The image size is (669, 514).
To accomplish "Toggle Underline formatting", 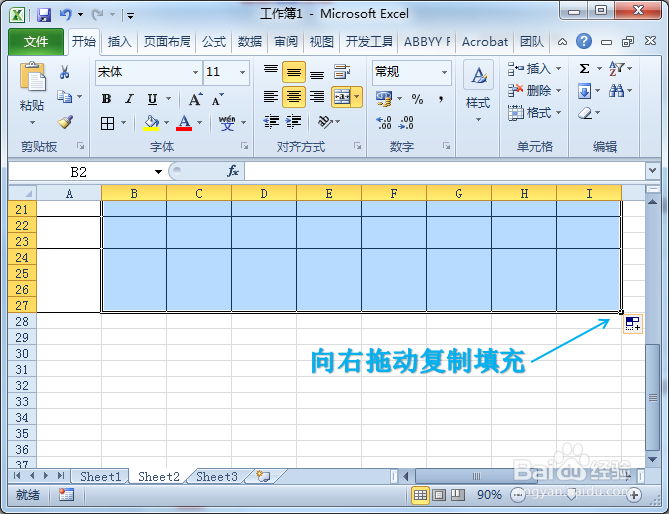I will coord(152,99).
